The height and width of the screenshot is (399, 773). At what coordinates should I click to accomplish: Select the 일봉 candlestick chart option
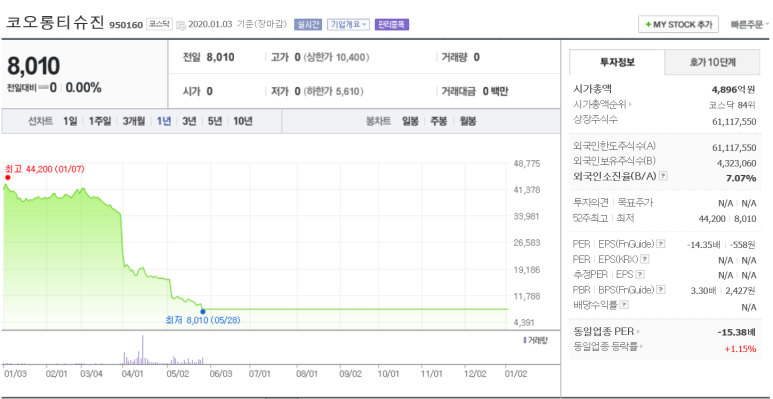[x=410, y=121]
